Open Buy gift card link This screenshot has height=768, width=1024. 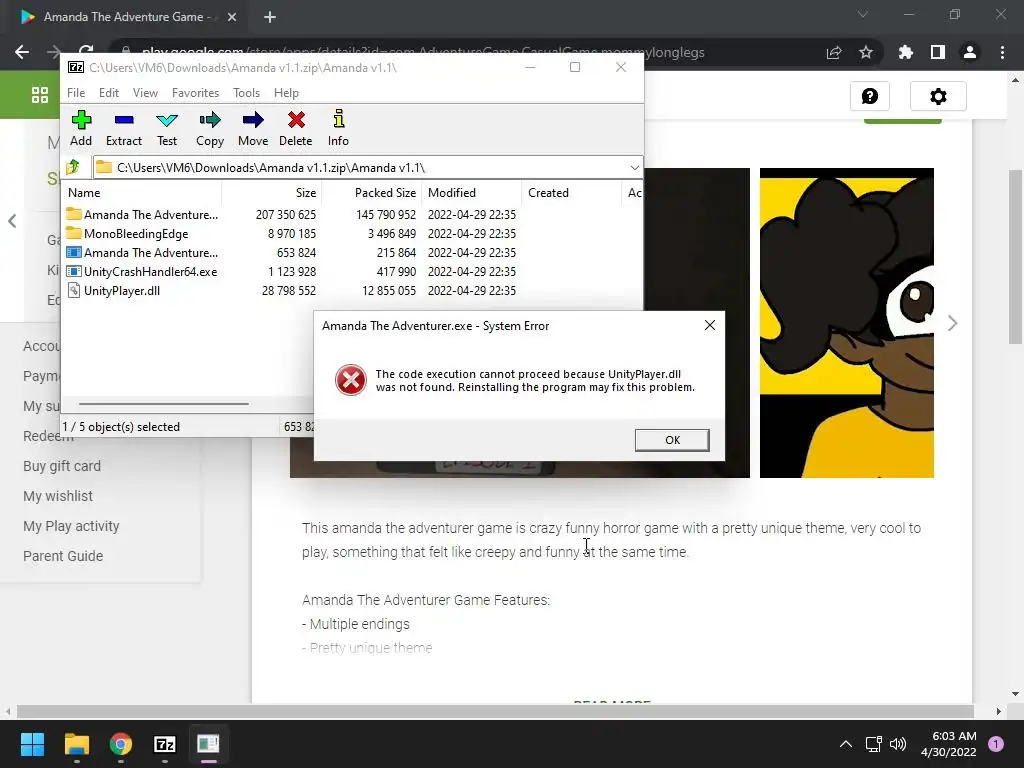(x=62, y=466)
